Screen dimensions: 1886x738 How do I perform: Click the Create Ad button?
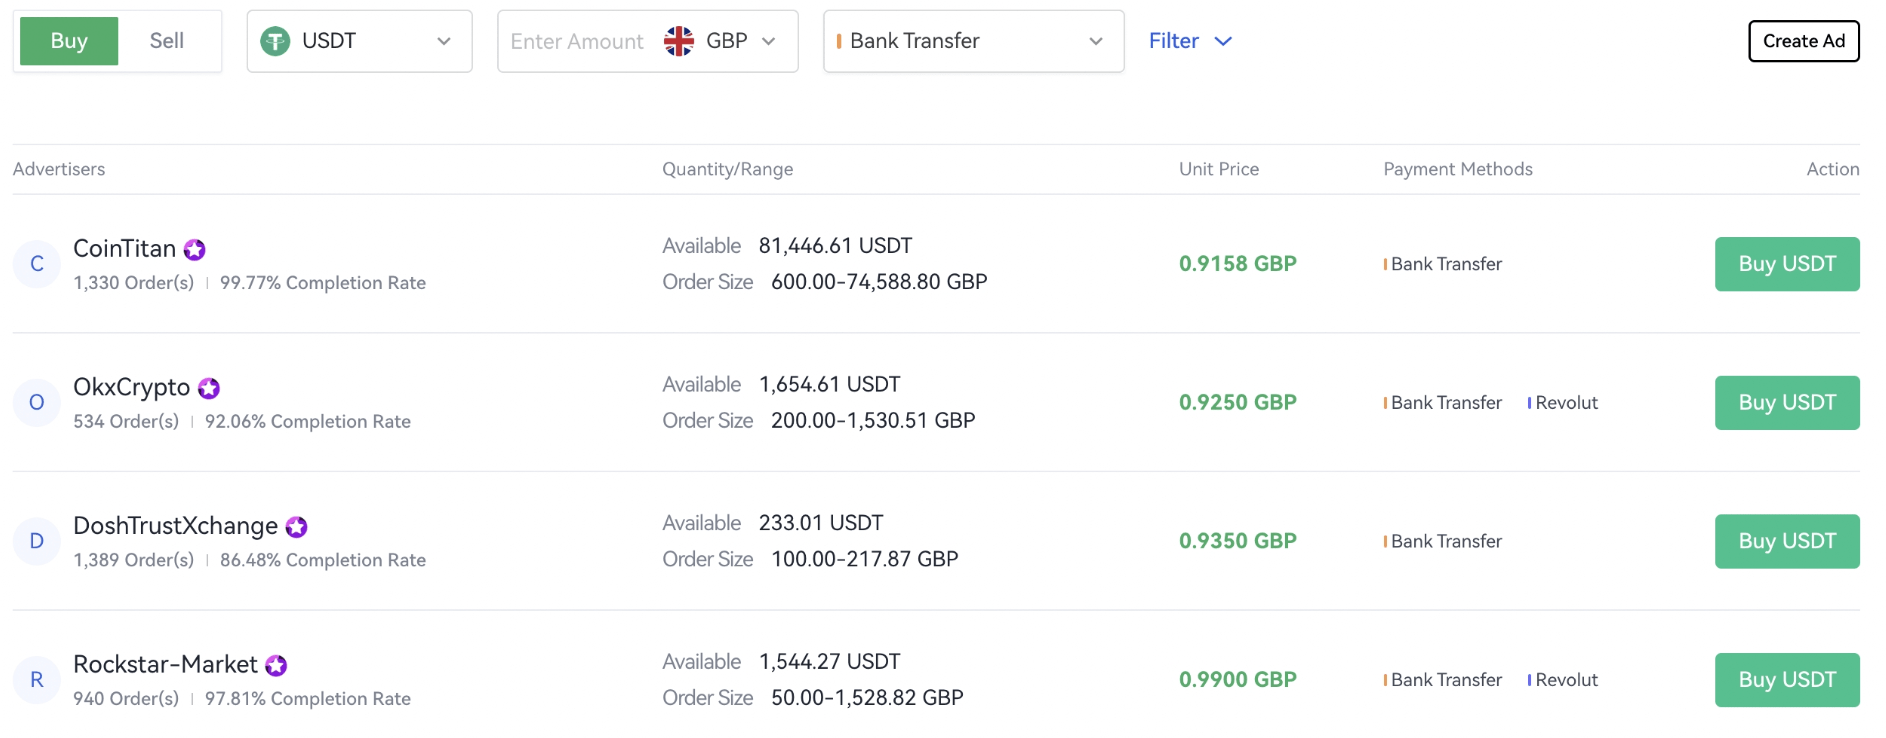coord(1803,41)
